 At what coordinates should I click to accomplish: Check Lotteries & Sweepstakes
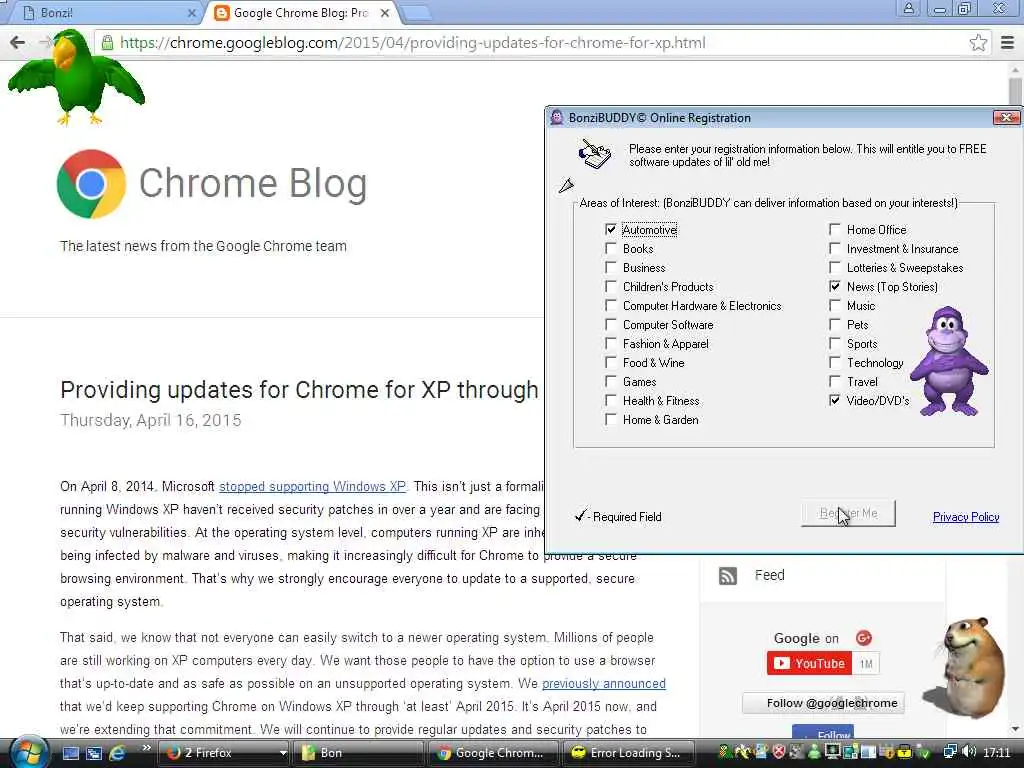tap(835, 268)
